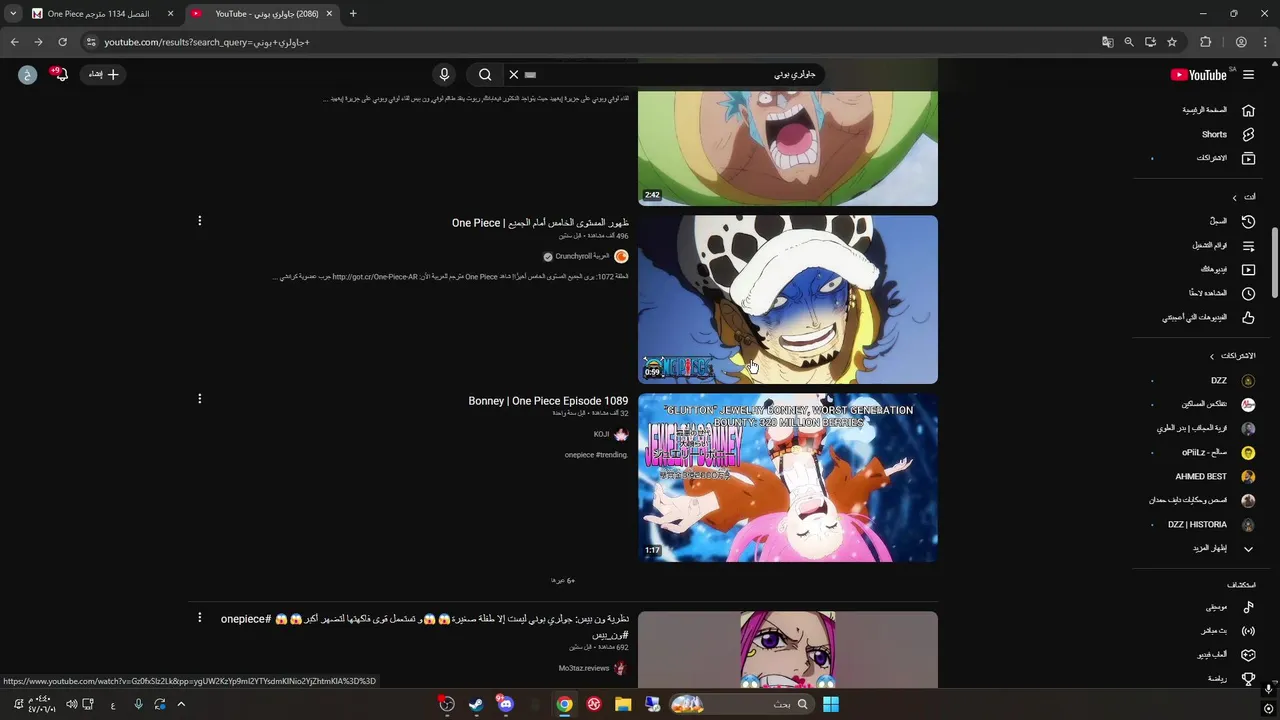This screenshot has width=1280, height=720.
Task: Close the One Piece chapter 1134 tab
Action: click(170, 14)
